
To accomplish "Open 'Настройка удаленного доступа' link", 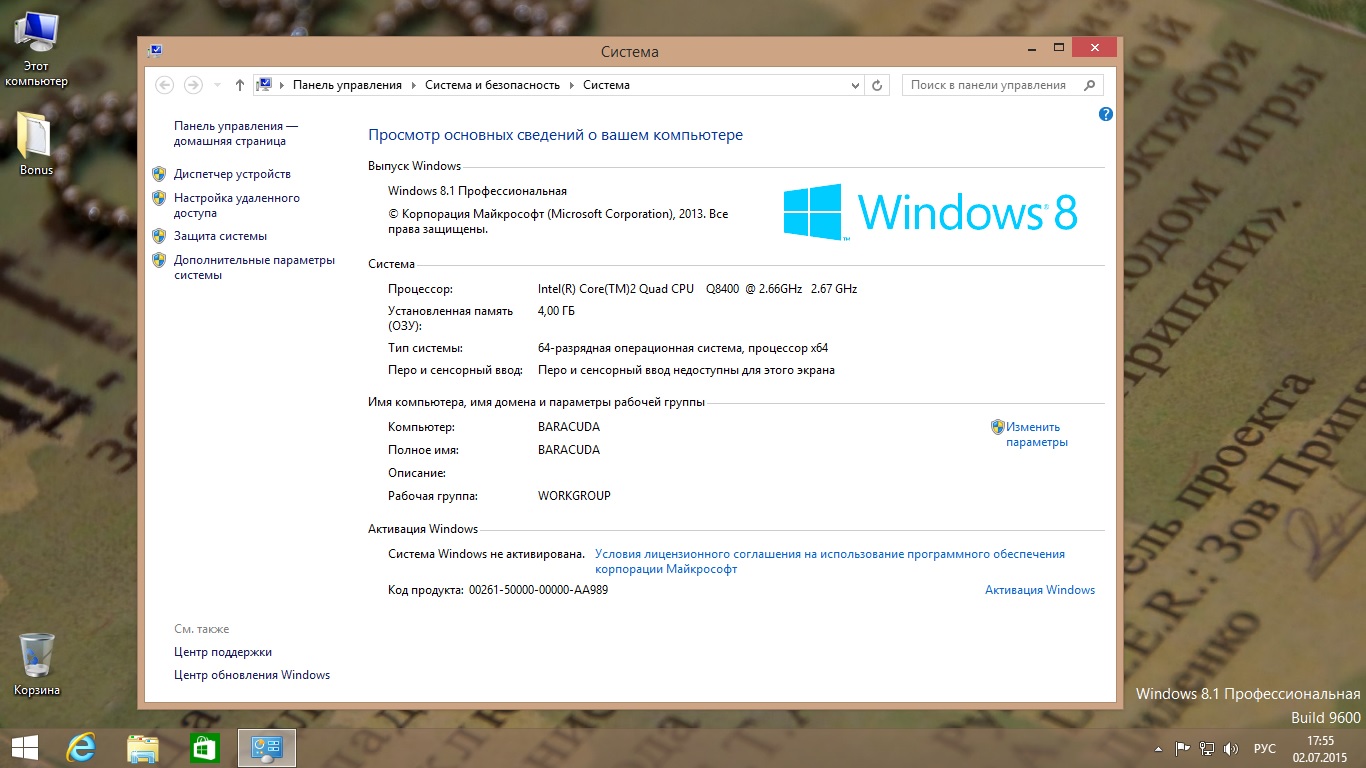I will coord(236,206).
